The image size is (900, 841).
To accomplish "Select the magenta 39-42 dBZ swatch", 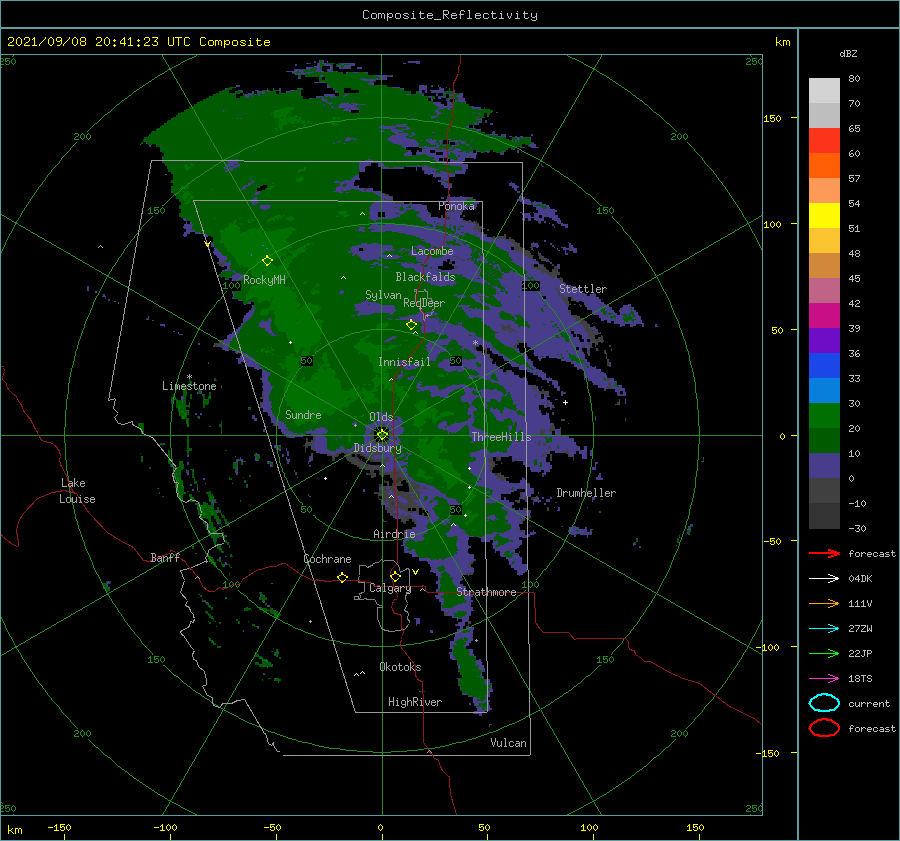I will click(x=824, y=316).
